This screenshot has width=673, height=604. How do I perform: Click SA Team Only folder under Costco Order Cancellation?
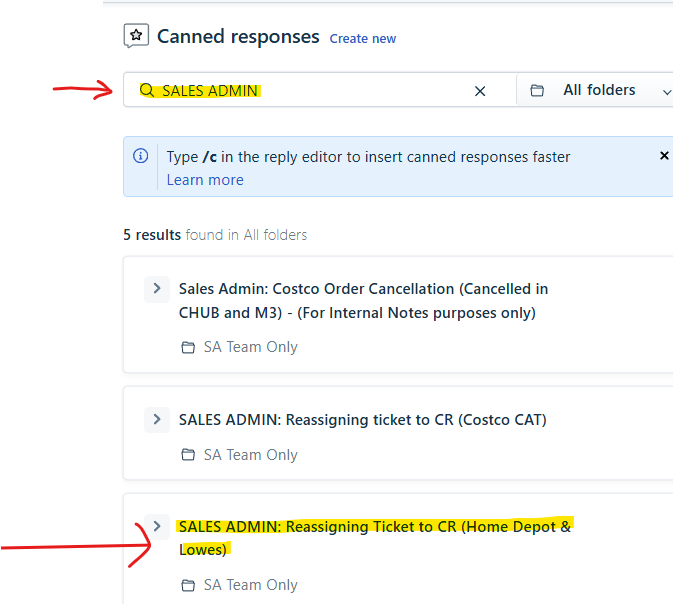point(250,347)
